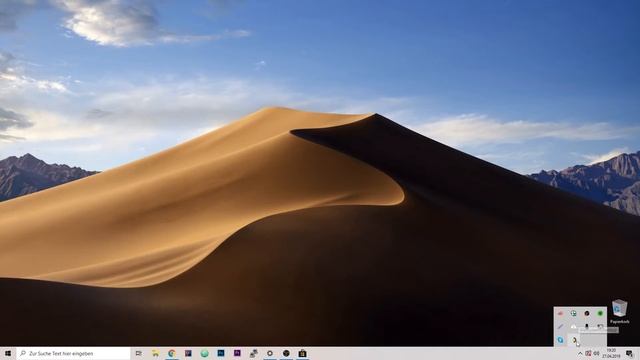This screenshot has width=640, height=360.
Task: Click the volume speaker tray icon
Action: 596,354
